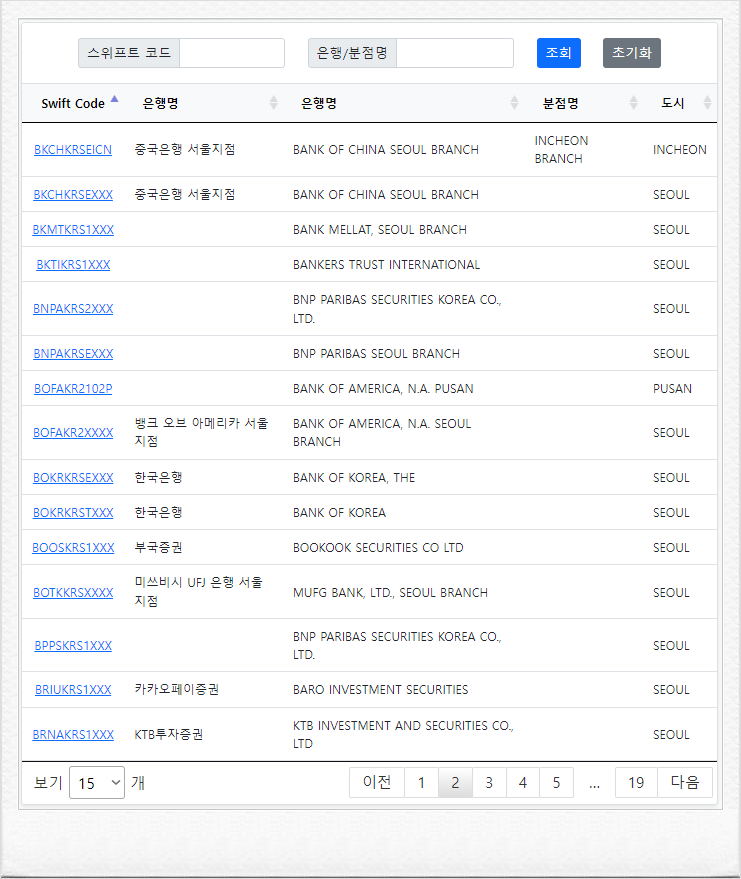Screen dimensions: 741x879
Task: Click KTB INVESTMENT AND SECURITIES CO., LTD text
Action: (403, 734)
